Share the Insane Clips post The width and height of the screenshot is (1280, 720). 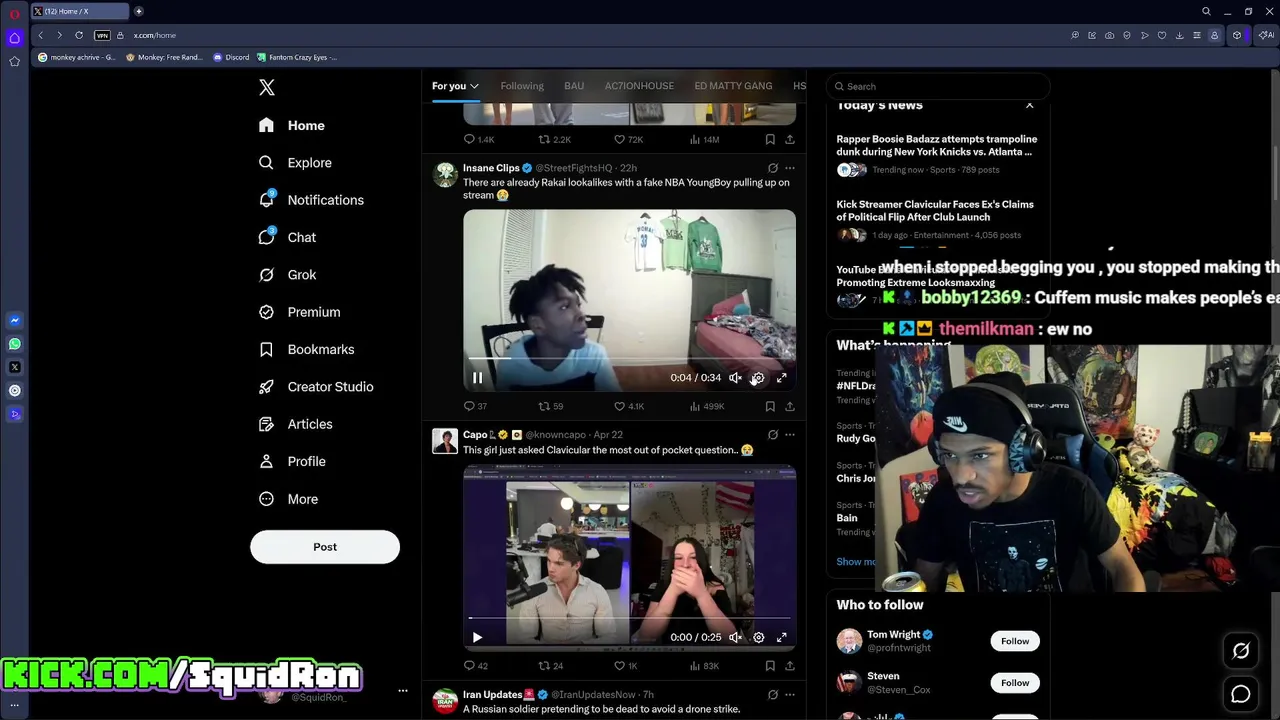tap(790, 406)
